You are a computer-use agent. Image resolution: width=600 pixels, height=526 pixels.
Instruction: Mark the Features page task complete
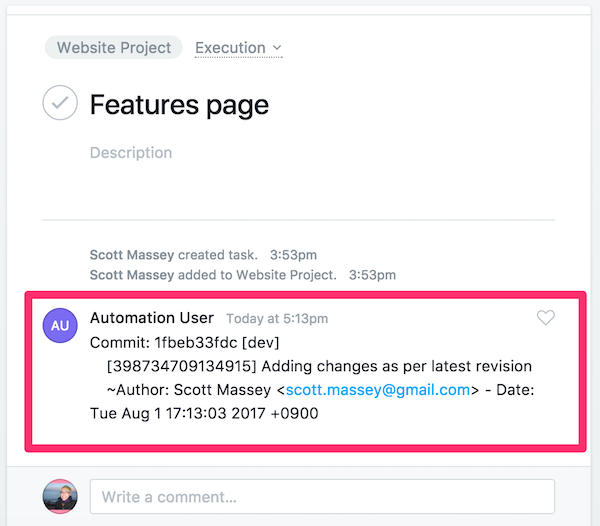[60, 103]
